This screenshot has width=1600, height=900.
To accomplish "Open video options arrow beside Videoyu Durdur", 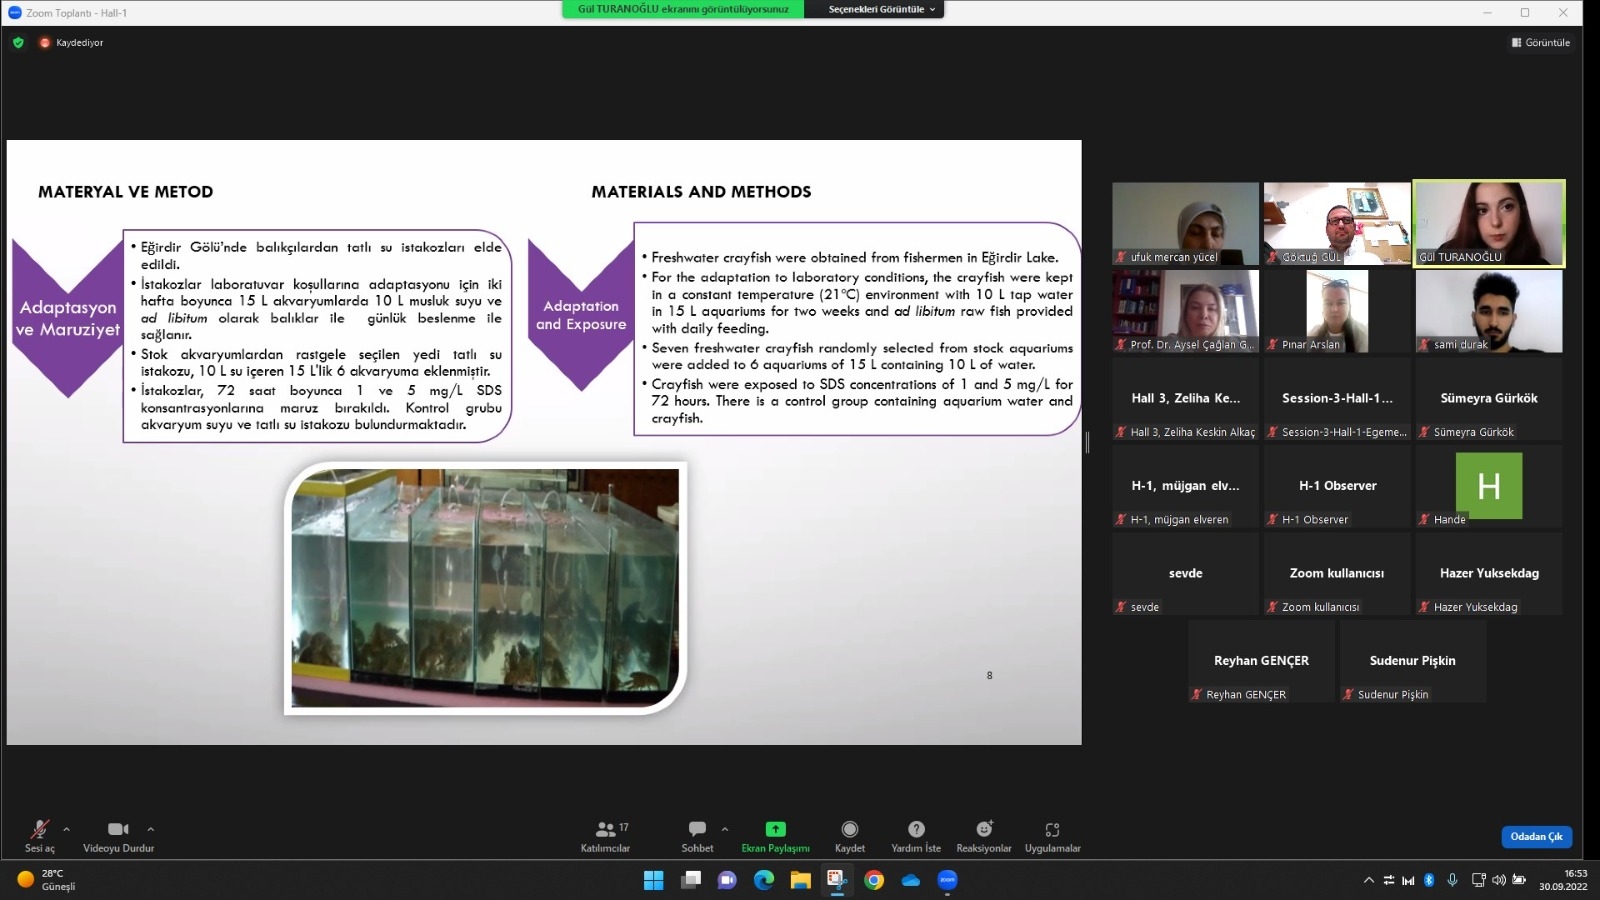I will tap(151, 829).
